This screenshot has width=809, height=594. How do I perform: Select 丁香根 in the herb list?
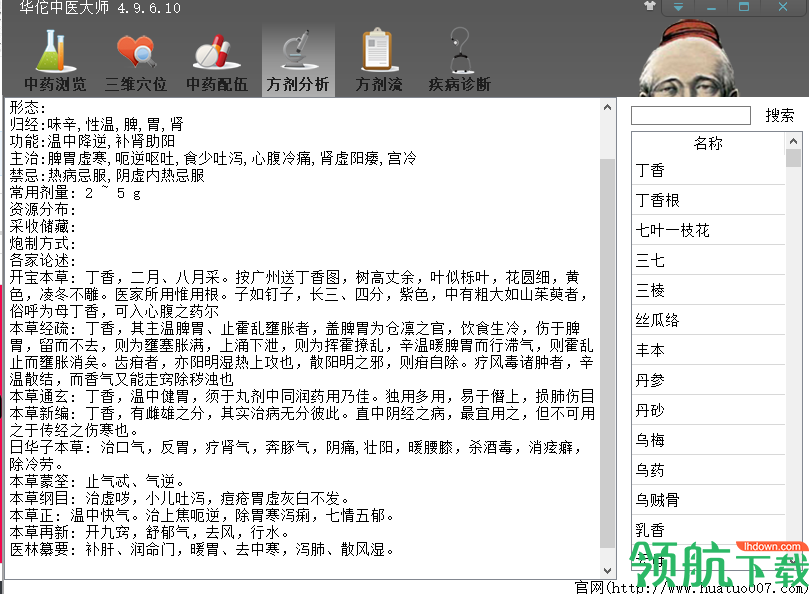pos(708,200)
